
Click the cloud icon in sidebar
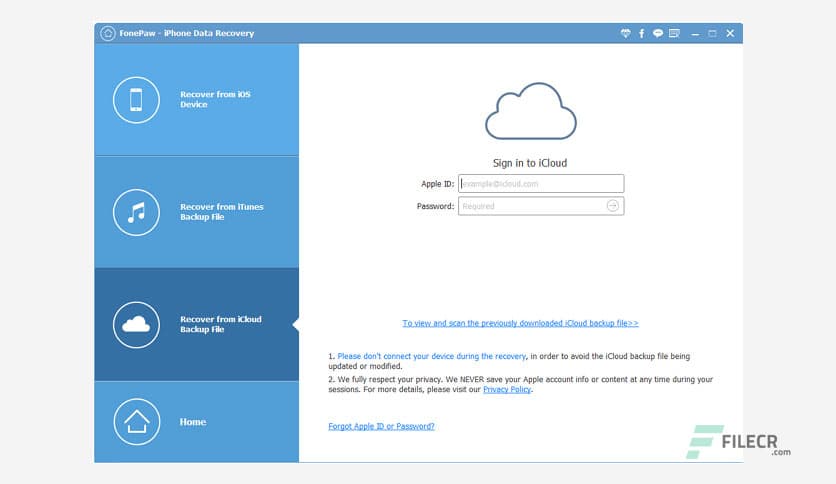pos(137,324)
